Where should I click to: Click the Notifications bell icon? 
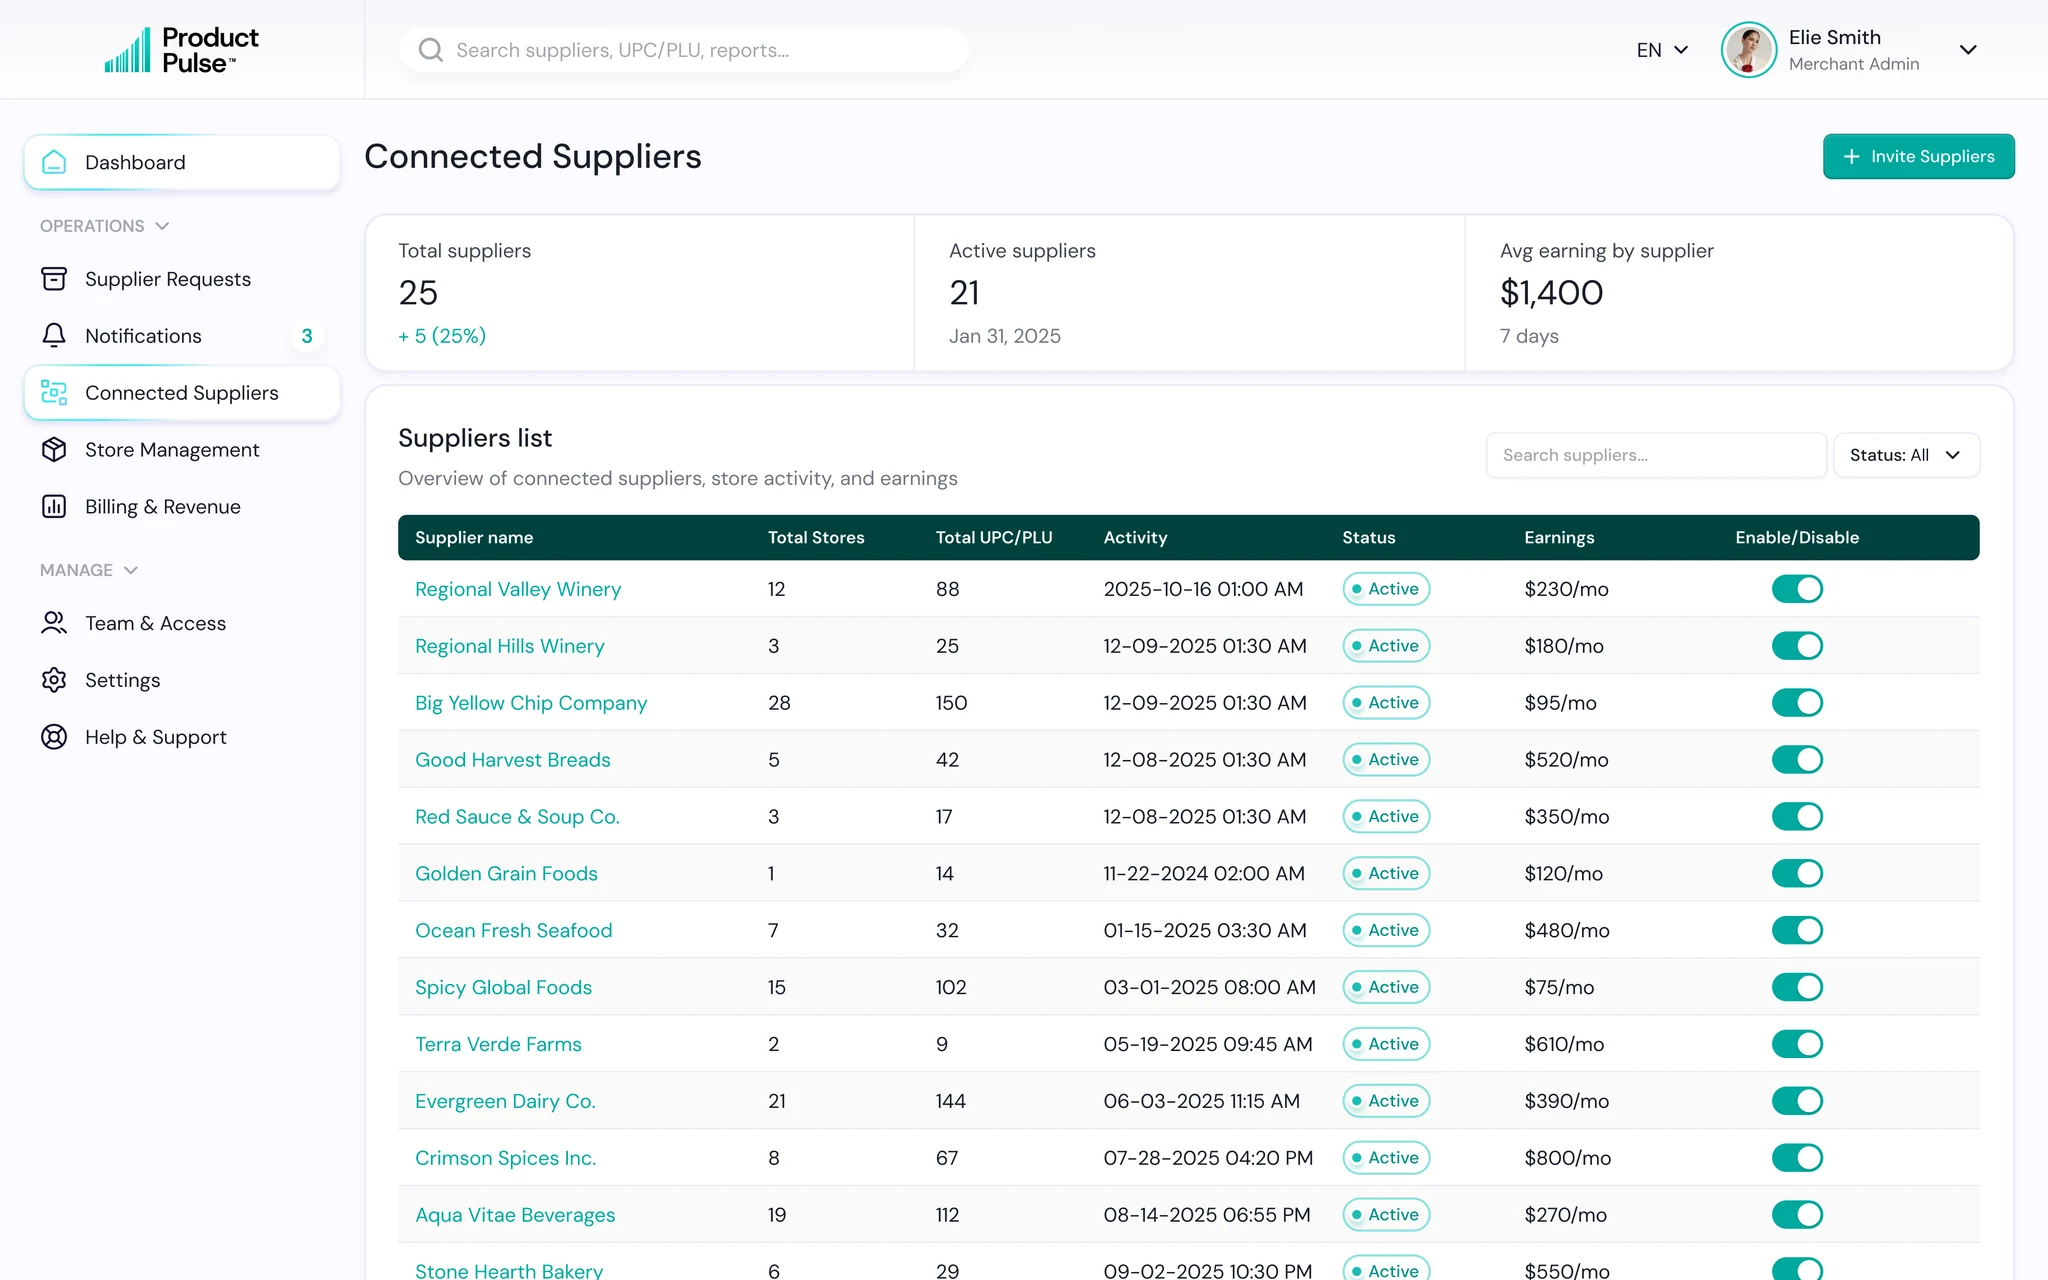tap(54, 336)
